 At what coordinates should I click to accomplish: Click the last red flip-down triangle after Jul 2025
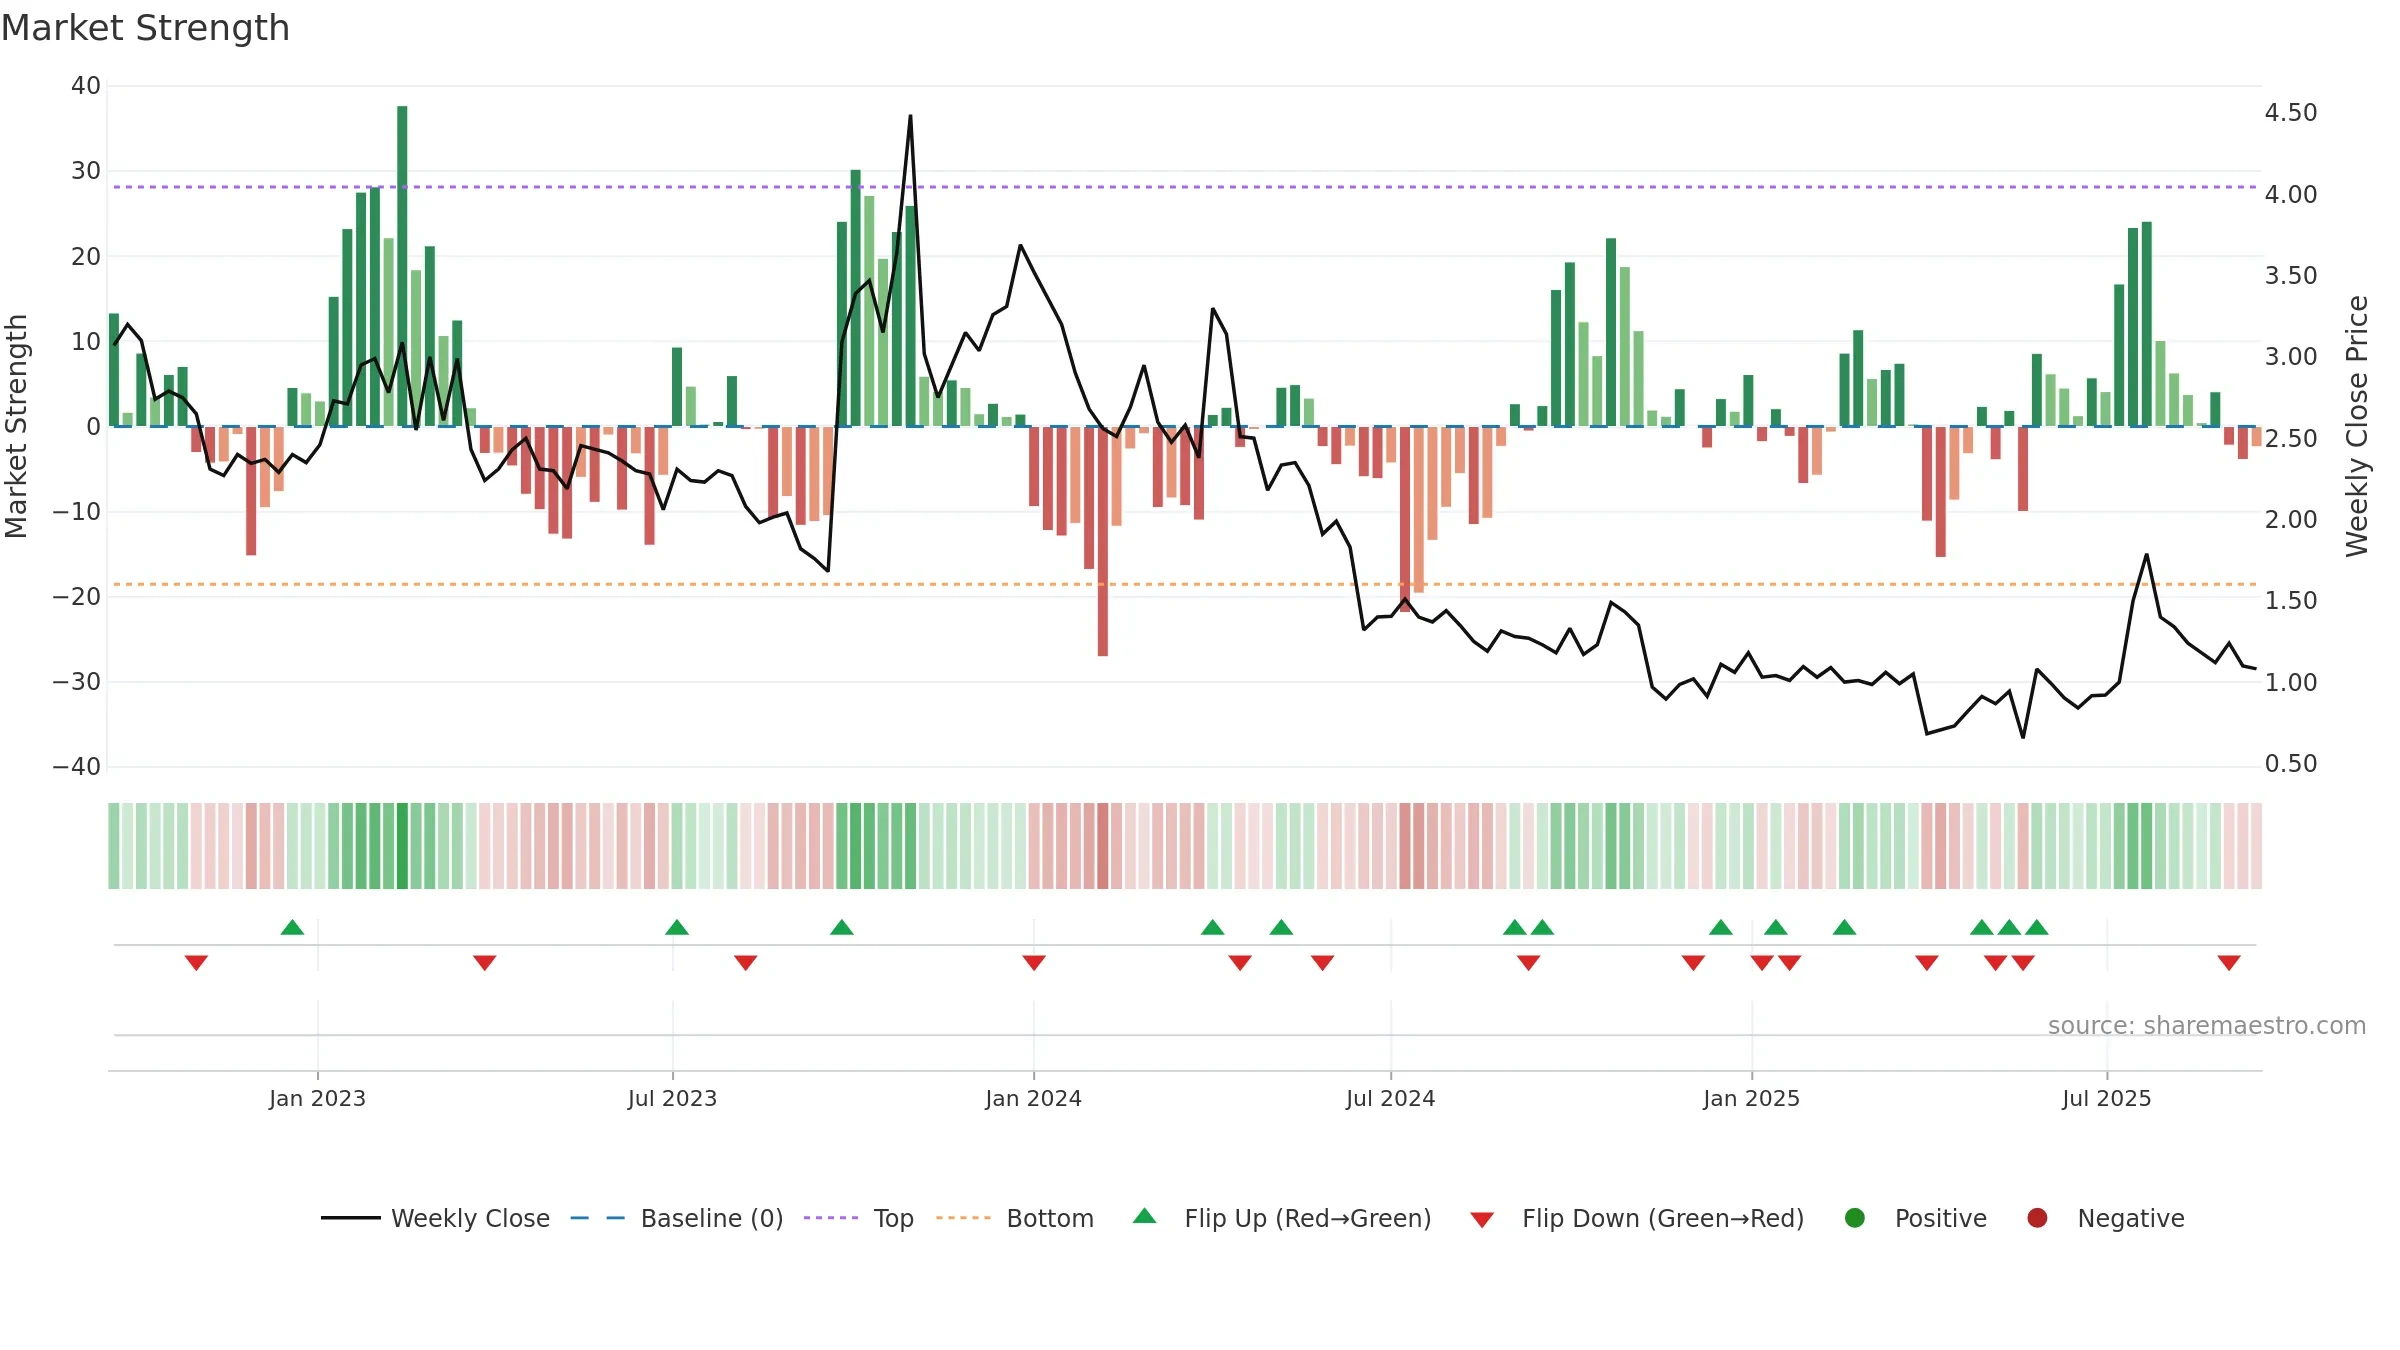(2229, 962)
